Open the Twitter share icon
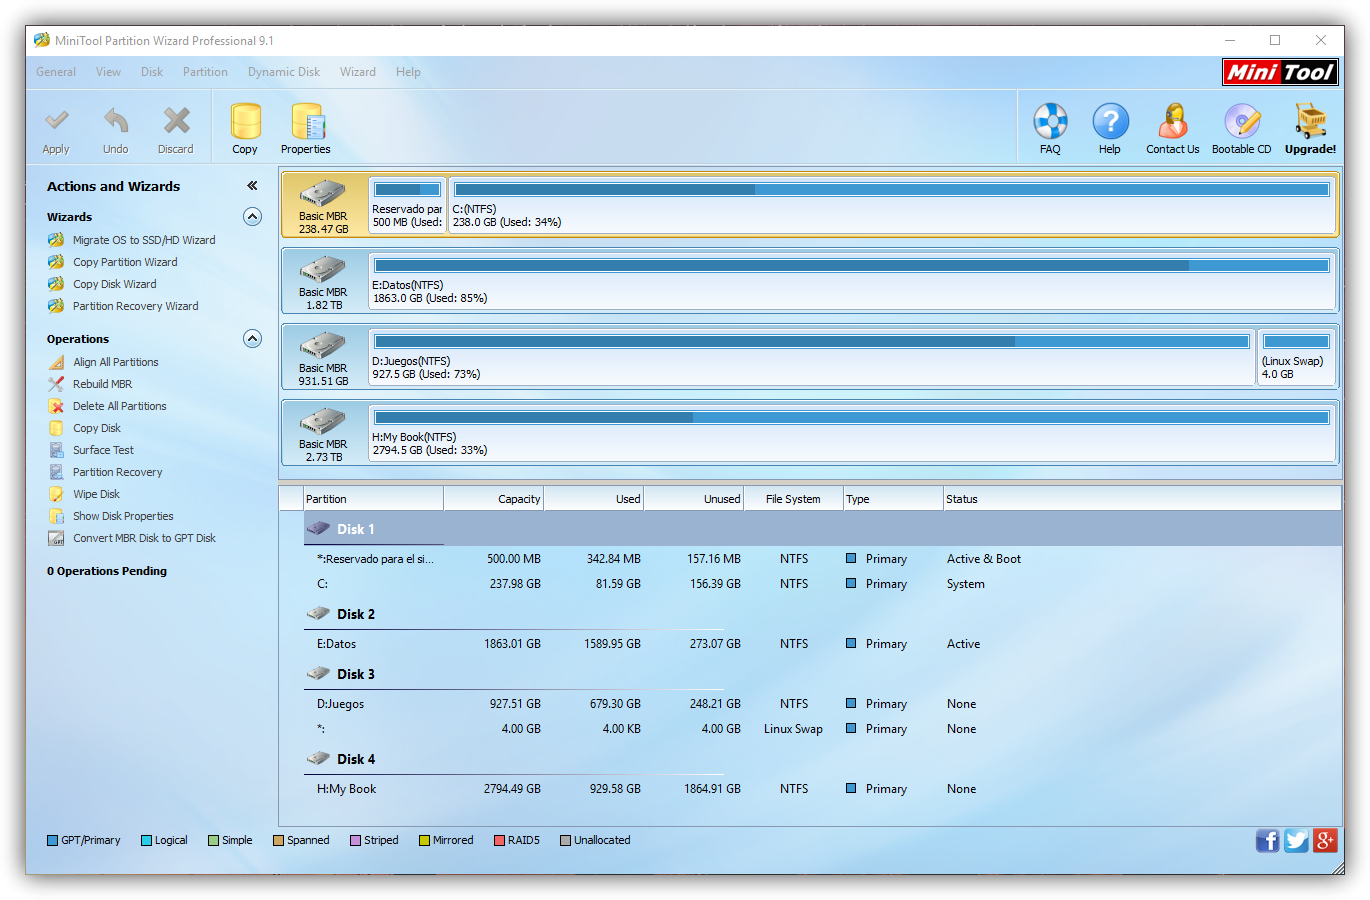 point(1296,840)
